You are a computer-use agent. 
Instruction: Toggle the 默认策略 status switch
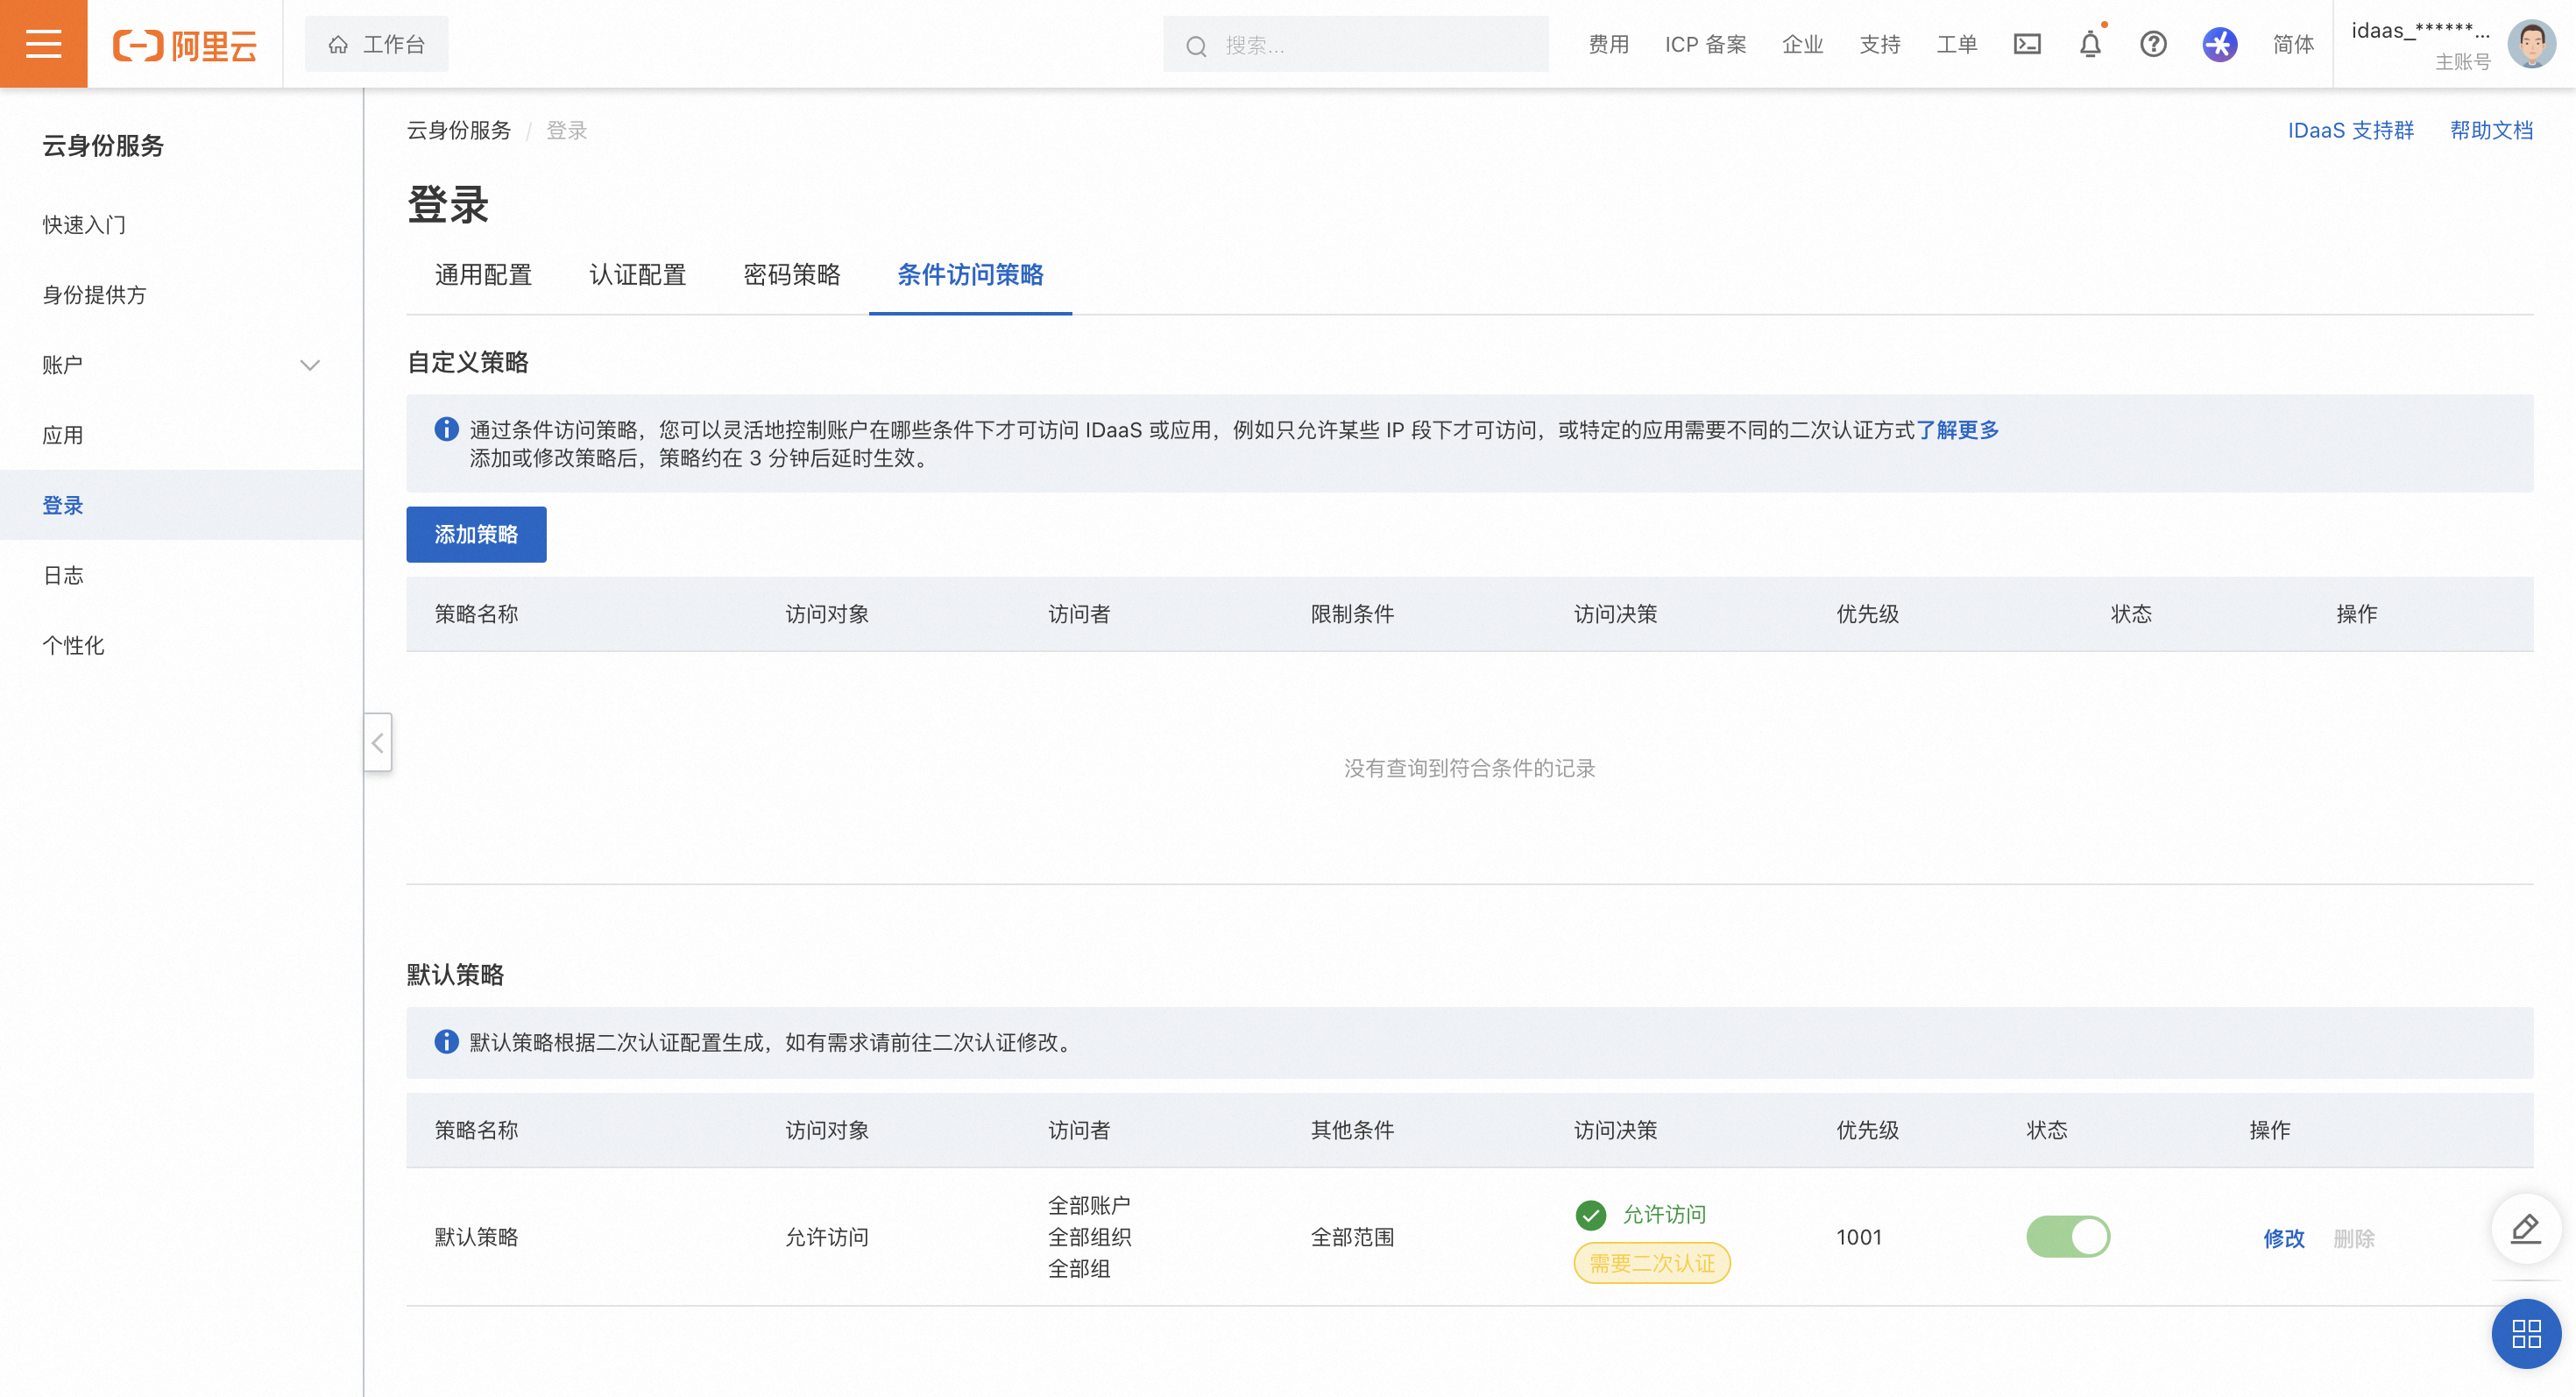coord(2068,1237)
